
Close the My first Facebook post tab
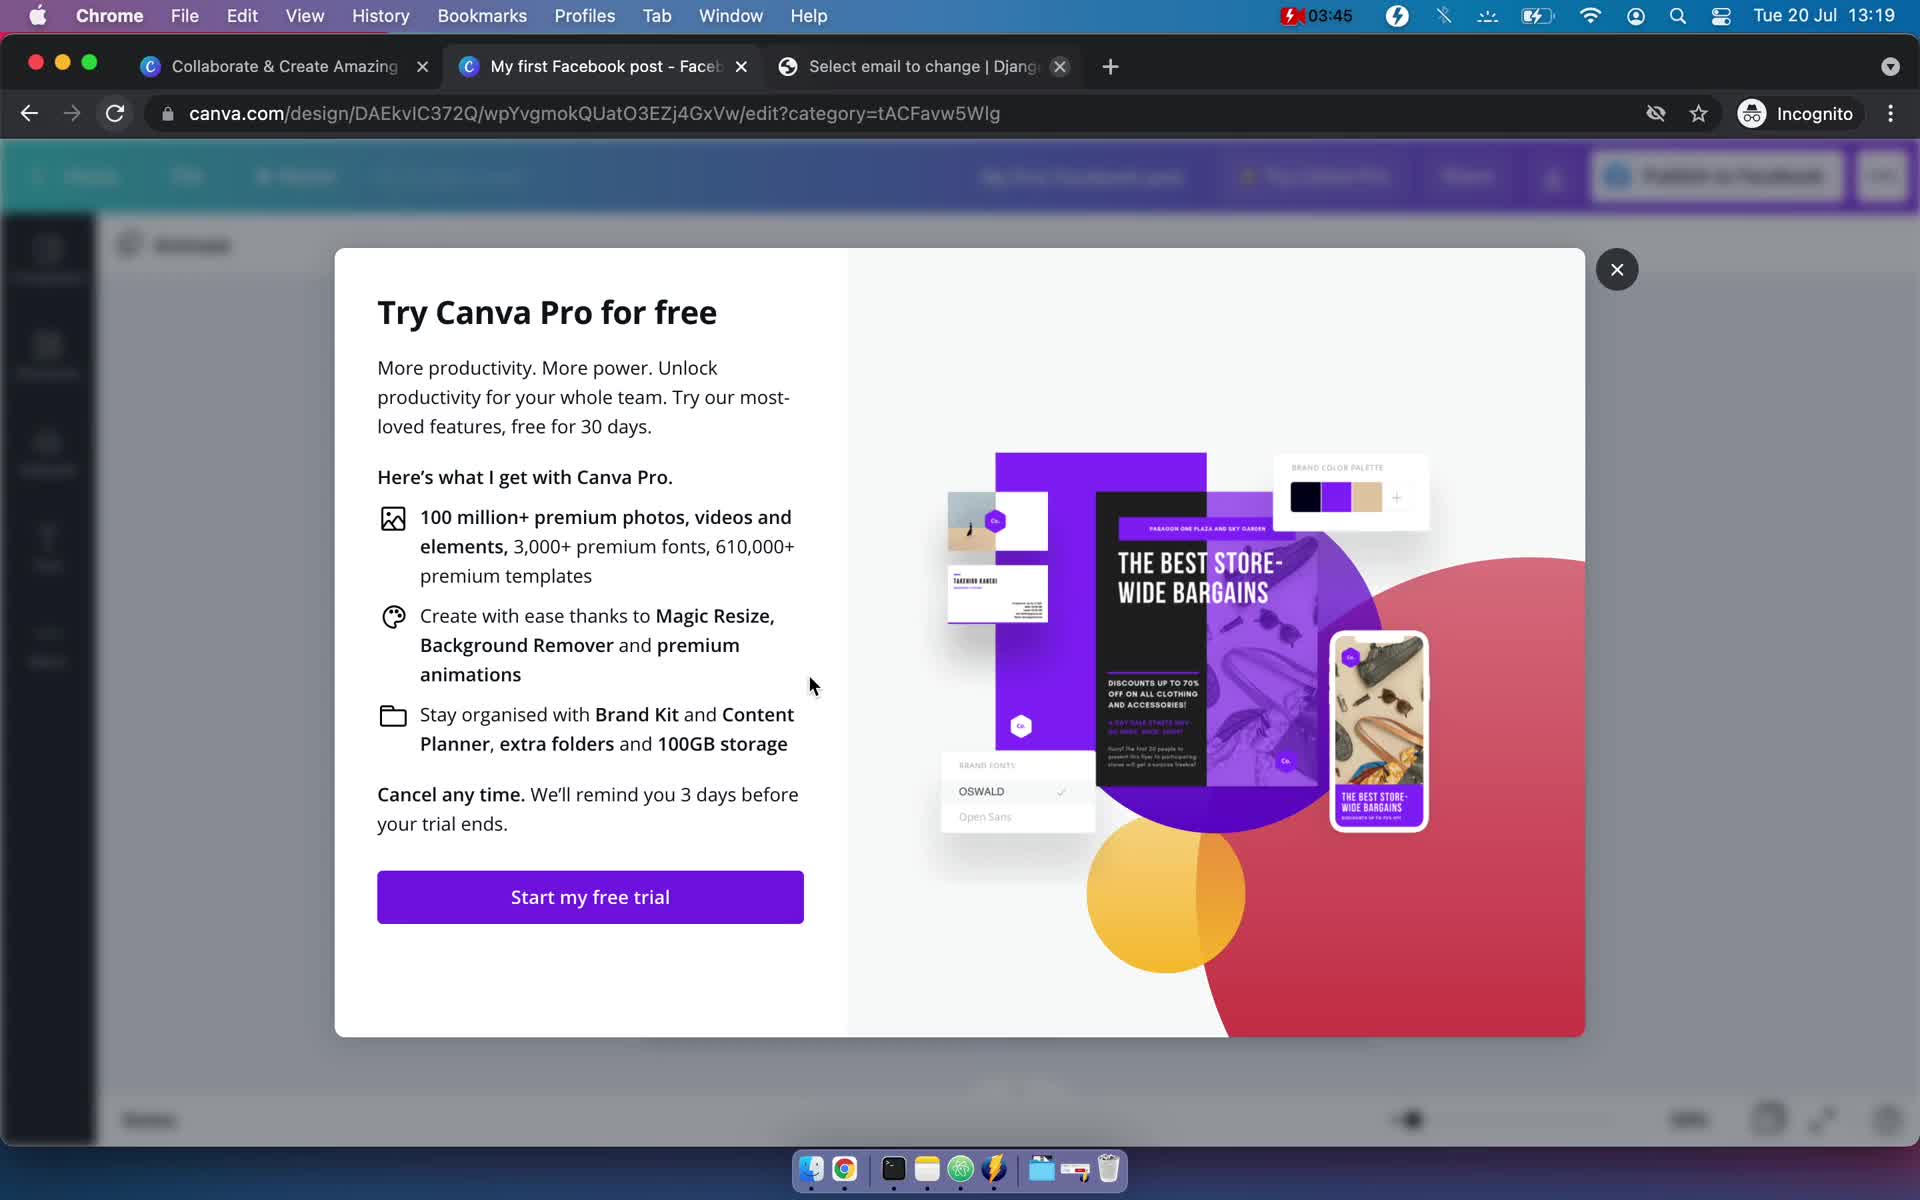pyautogui.click(x=741, y=66)
